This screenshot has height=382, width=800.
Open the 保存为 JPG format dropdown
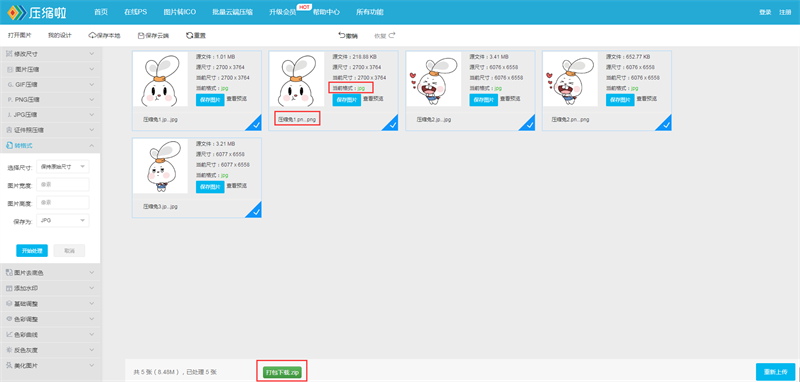(63, 220)
